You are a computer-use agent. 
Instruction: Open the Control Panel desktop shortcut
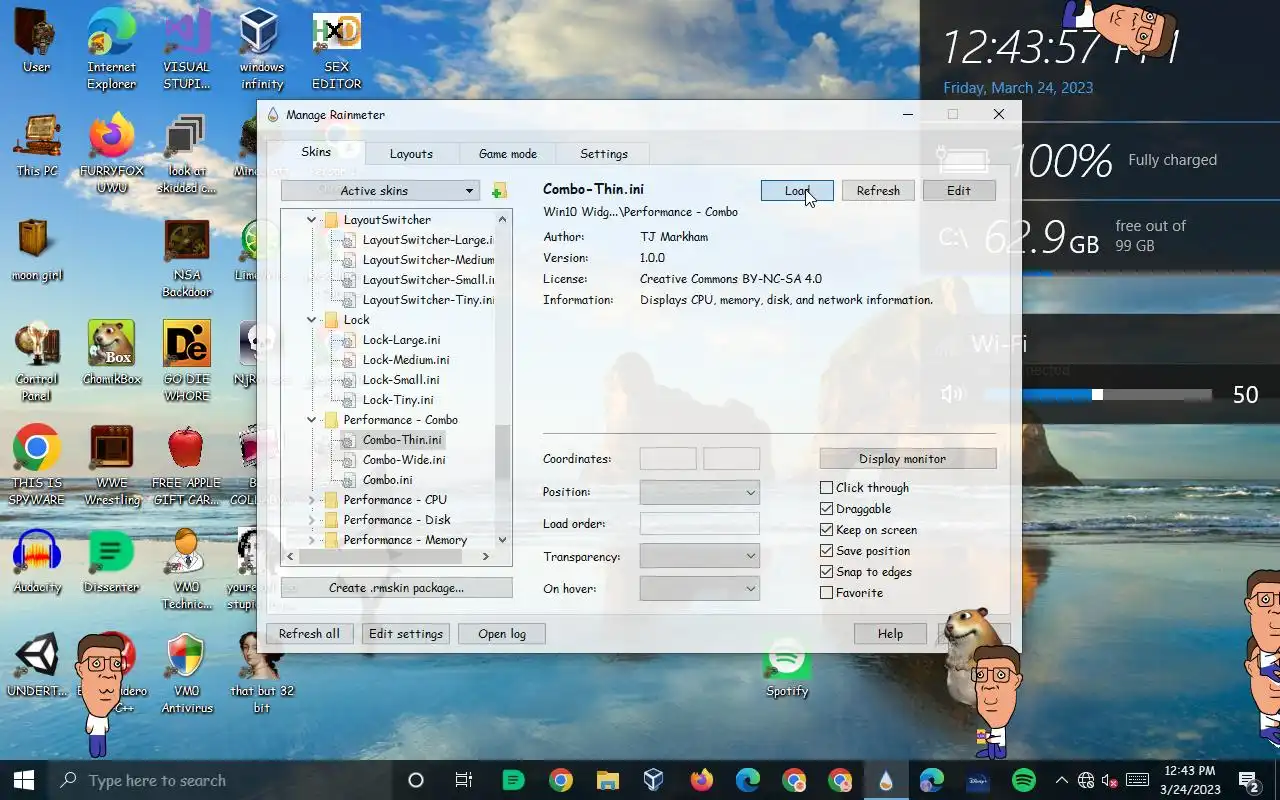tap(36, 361)
